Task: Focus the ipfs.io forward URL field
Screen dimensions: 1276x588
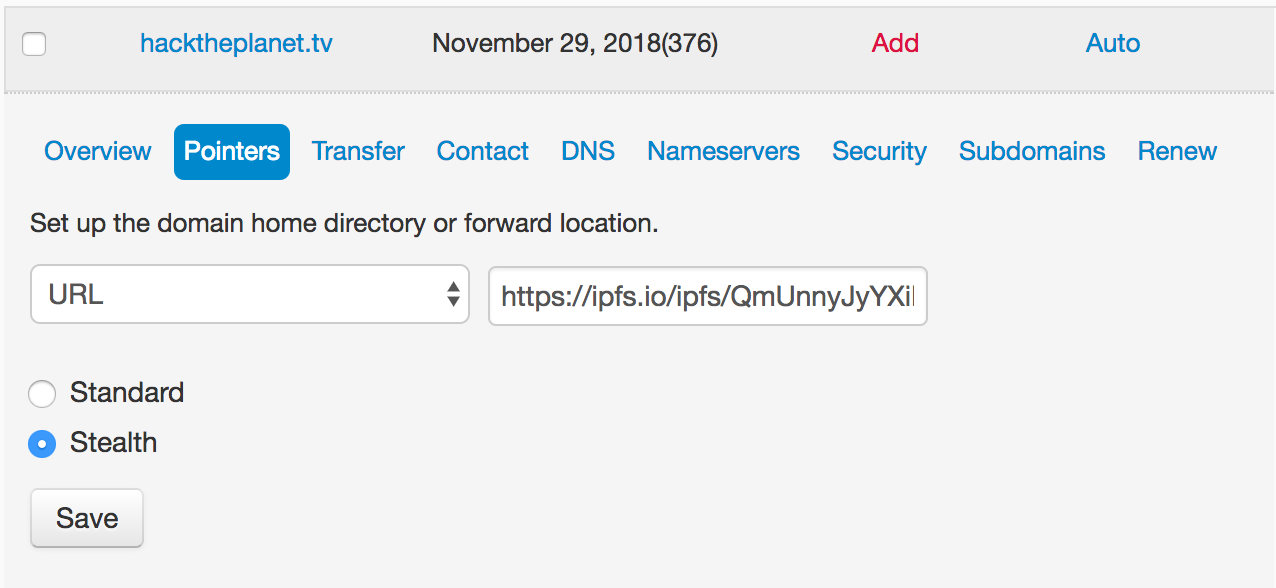Action: tap(707, 296)
